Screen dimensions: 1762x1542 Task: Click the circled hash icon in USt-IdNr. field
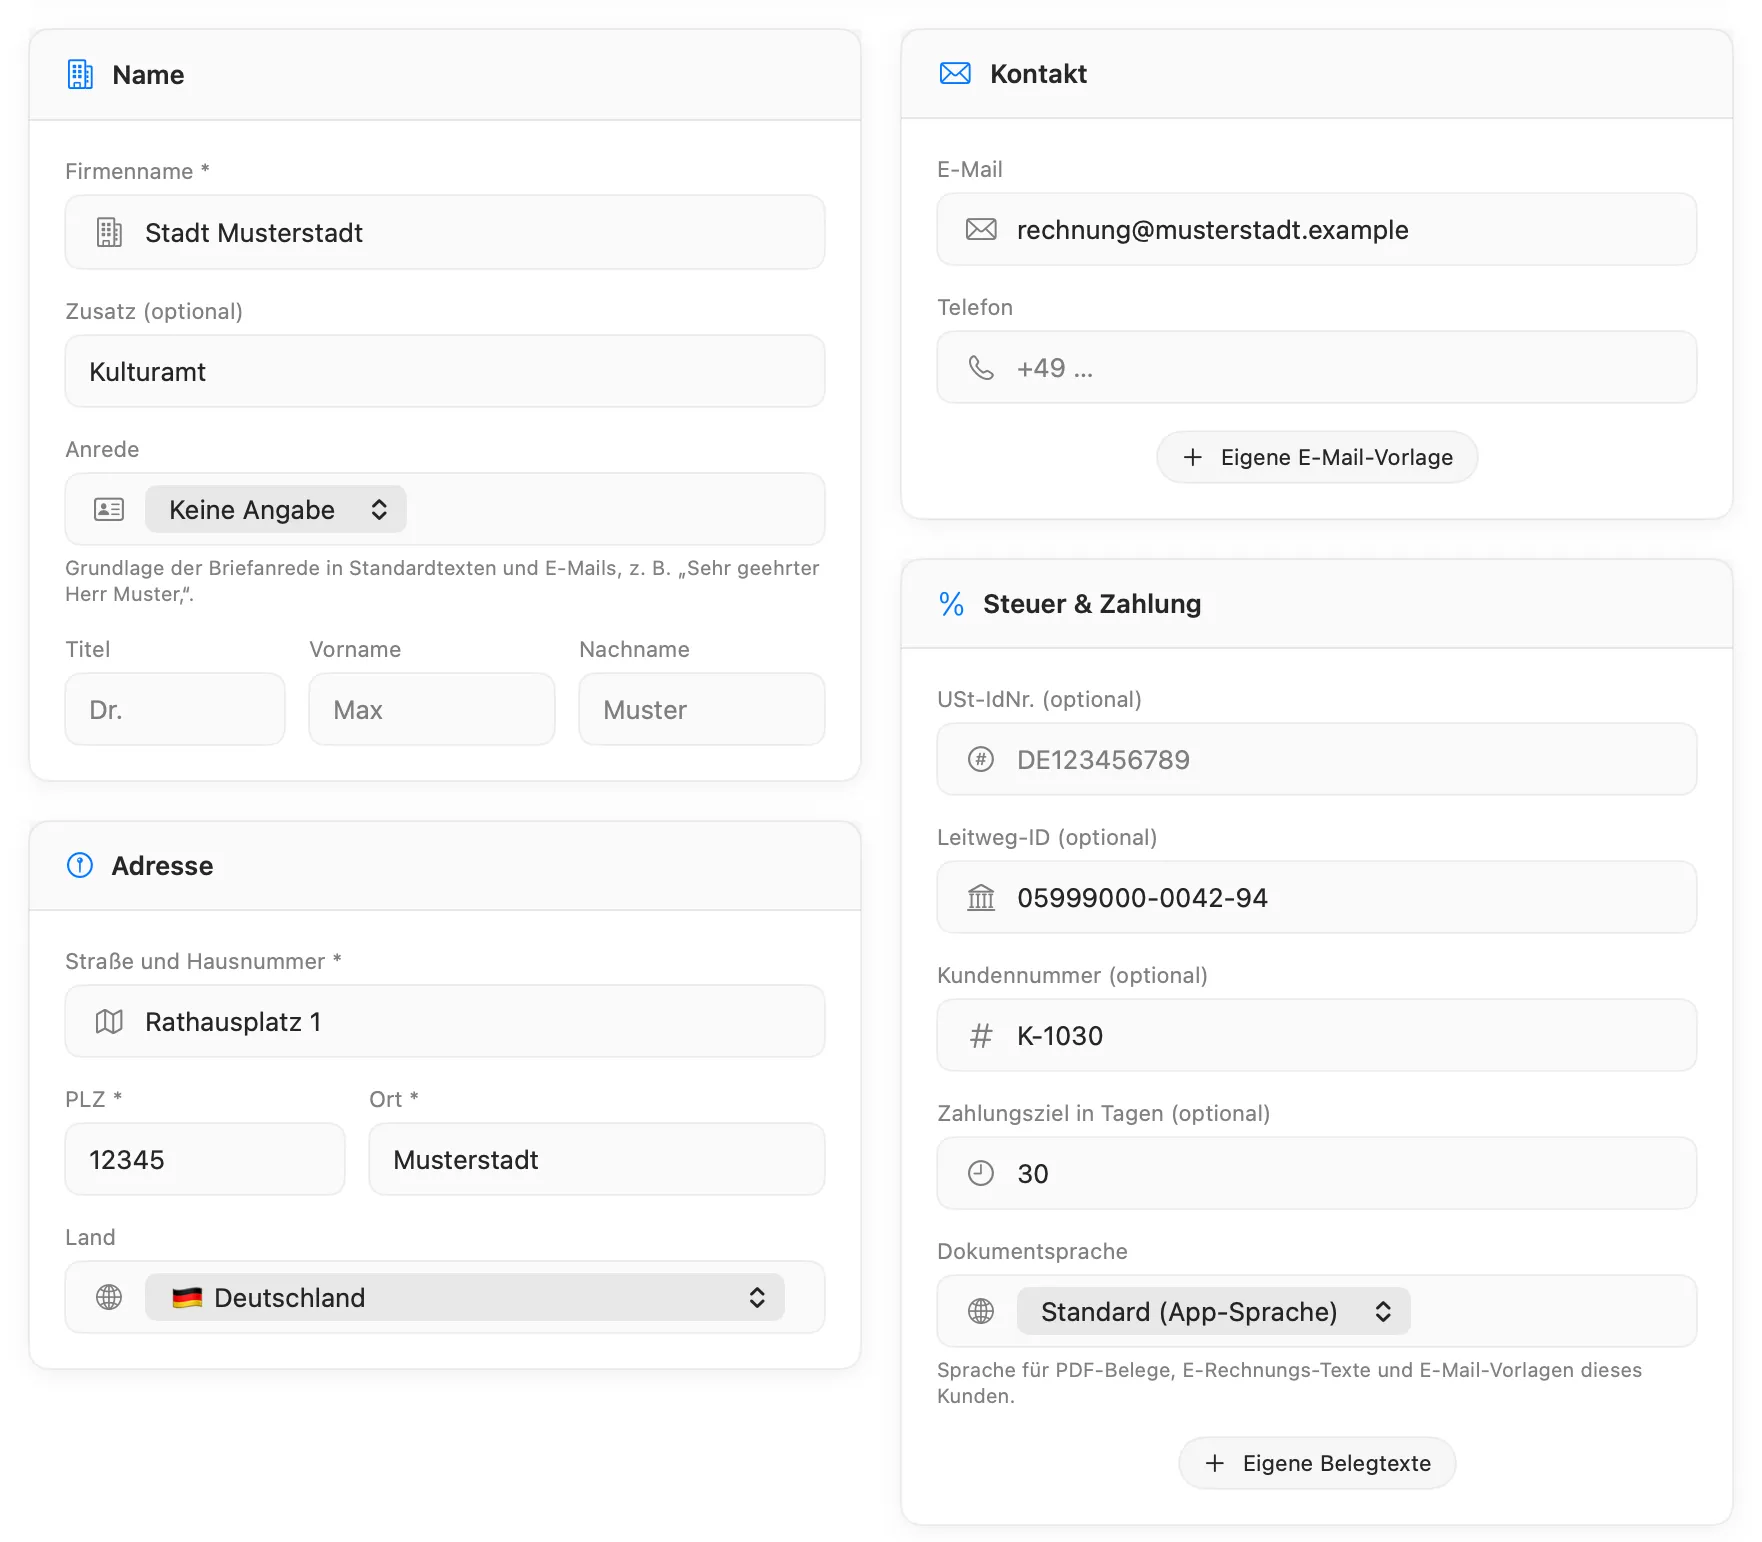pyautogui.click(x=981, y=759)
